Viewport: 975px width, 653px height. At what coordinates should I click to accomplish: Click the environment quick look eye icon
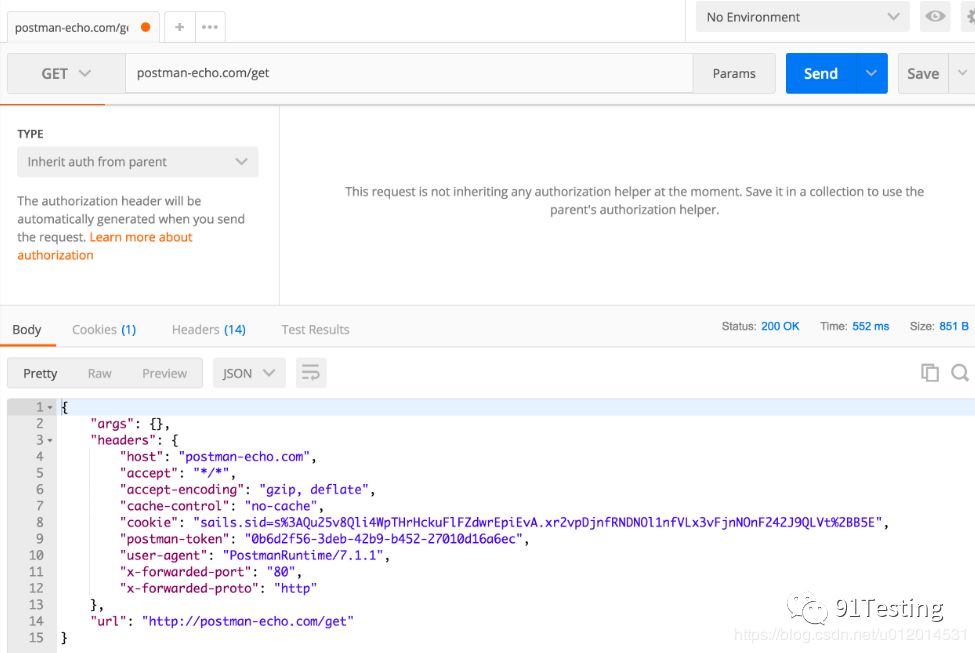point(935,17)
